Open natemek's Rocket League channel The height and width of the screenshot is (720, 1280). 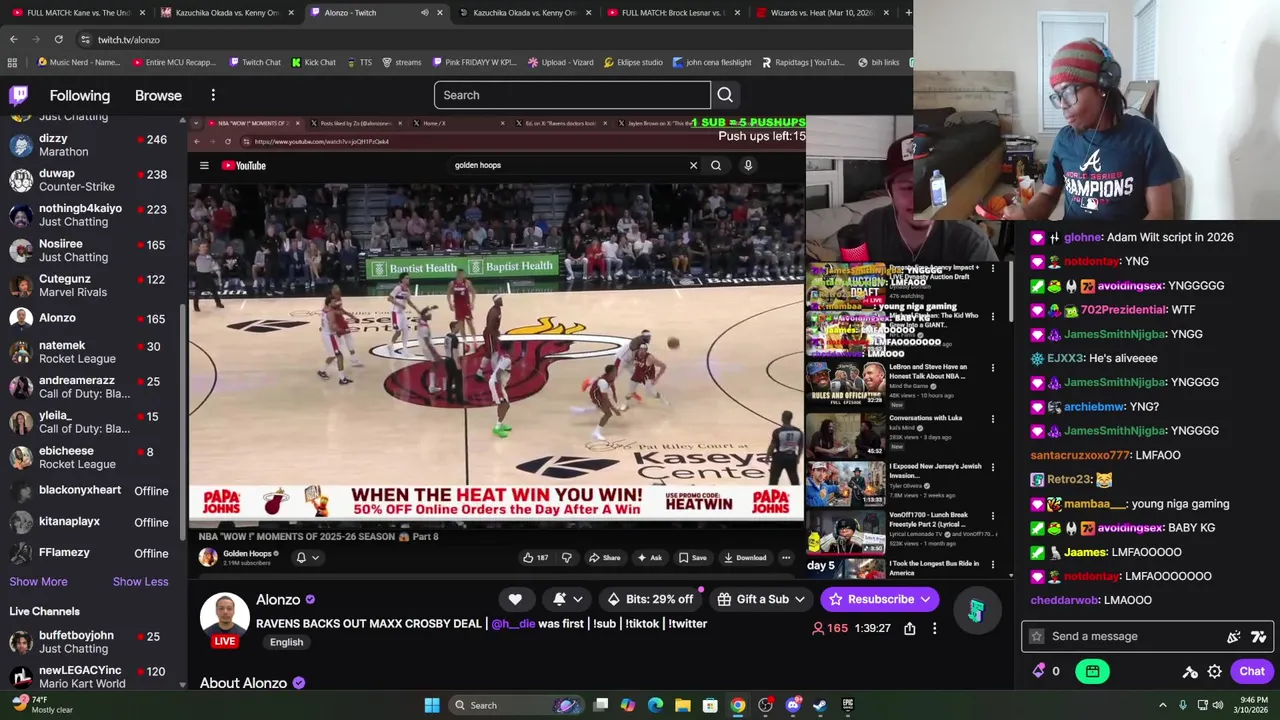click(x=90, y=352)
